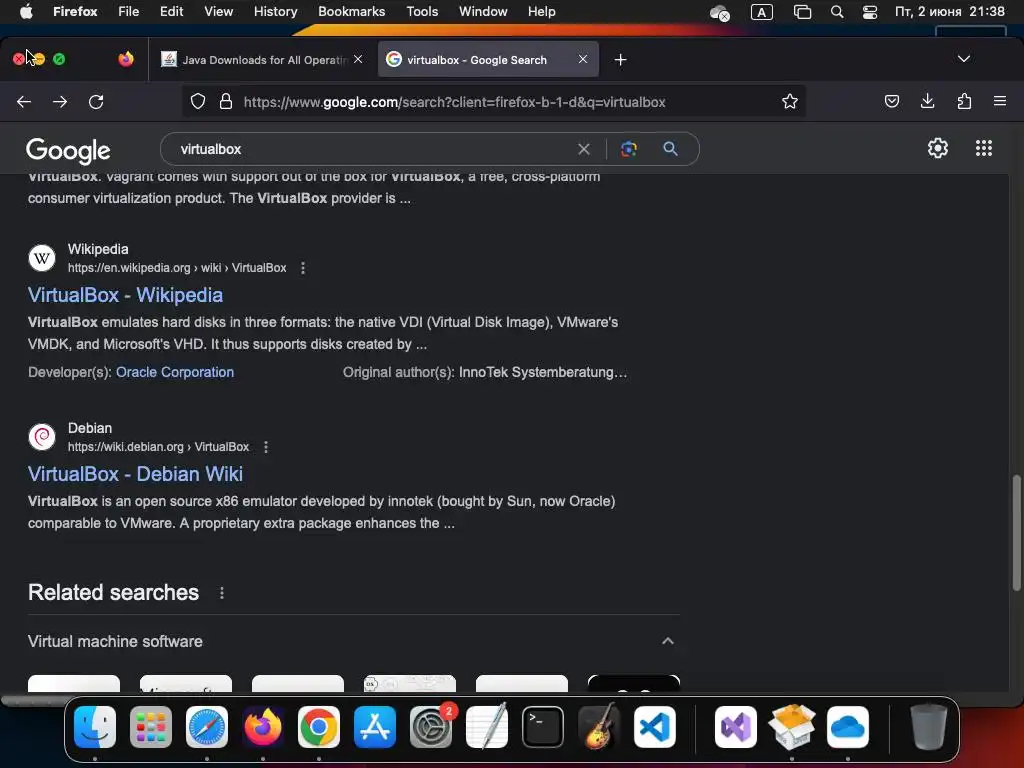Open the Bookmarks menu

point(351,12)
